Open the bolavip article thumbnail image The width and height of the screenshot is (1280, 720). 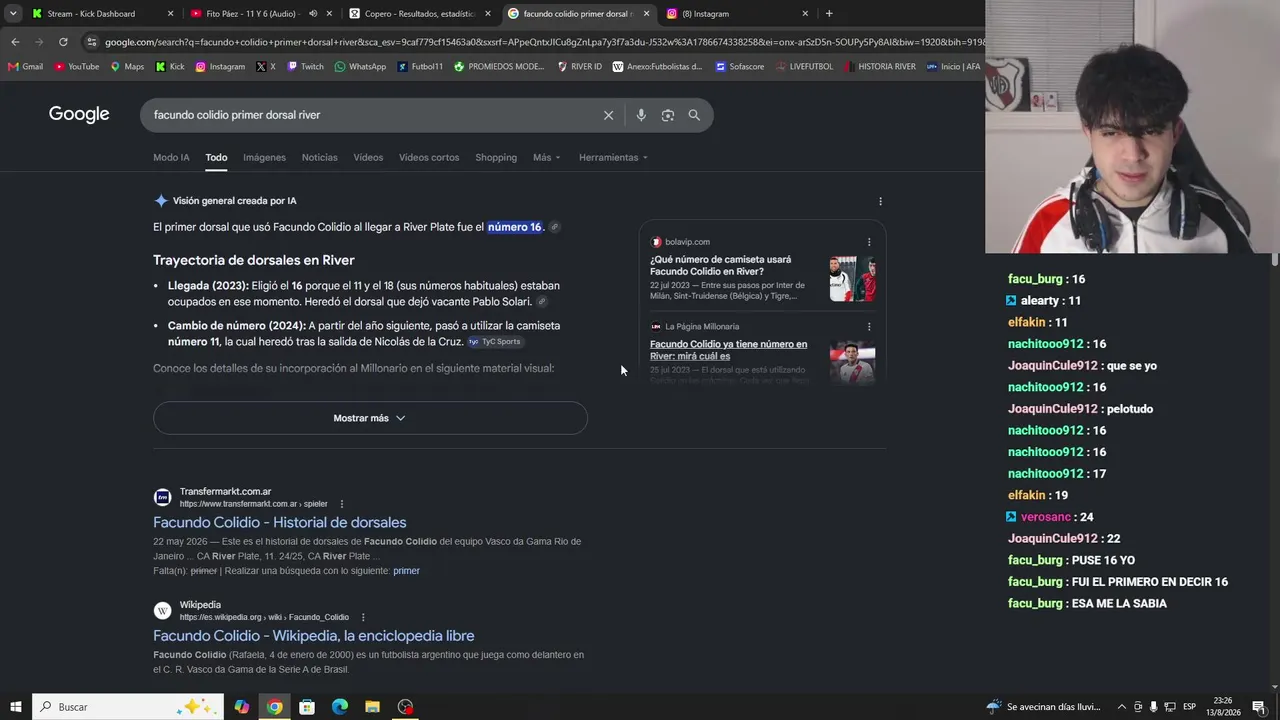[852, 279]
